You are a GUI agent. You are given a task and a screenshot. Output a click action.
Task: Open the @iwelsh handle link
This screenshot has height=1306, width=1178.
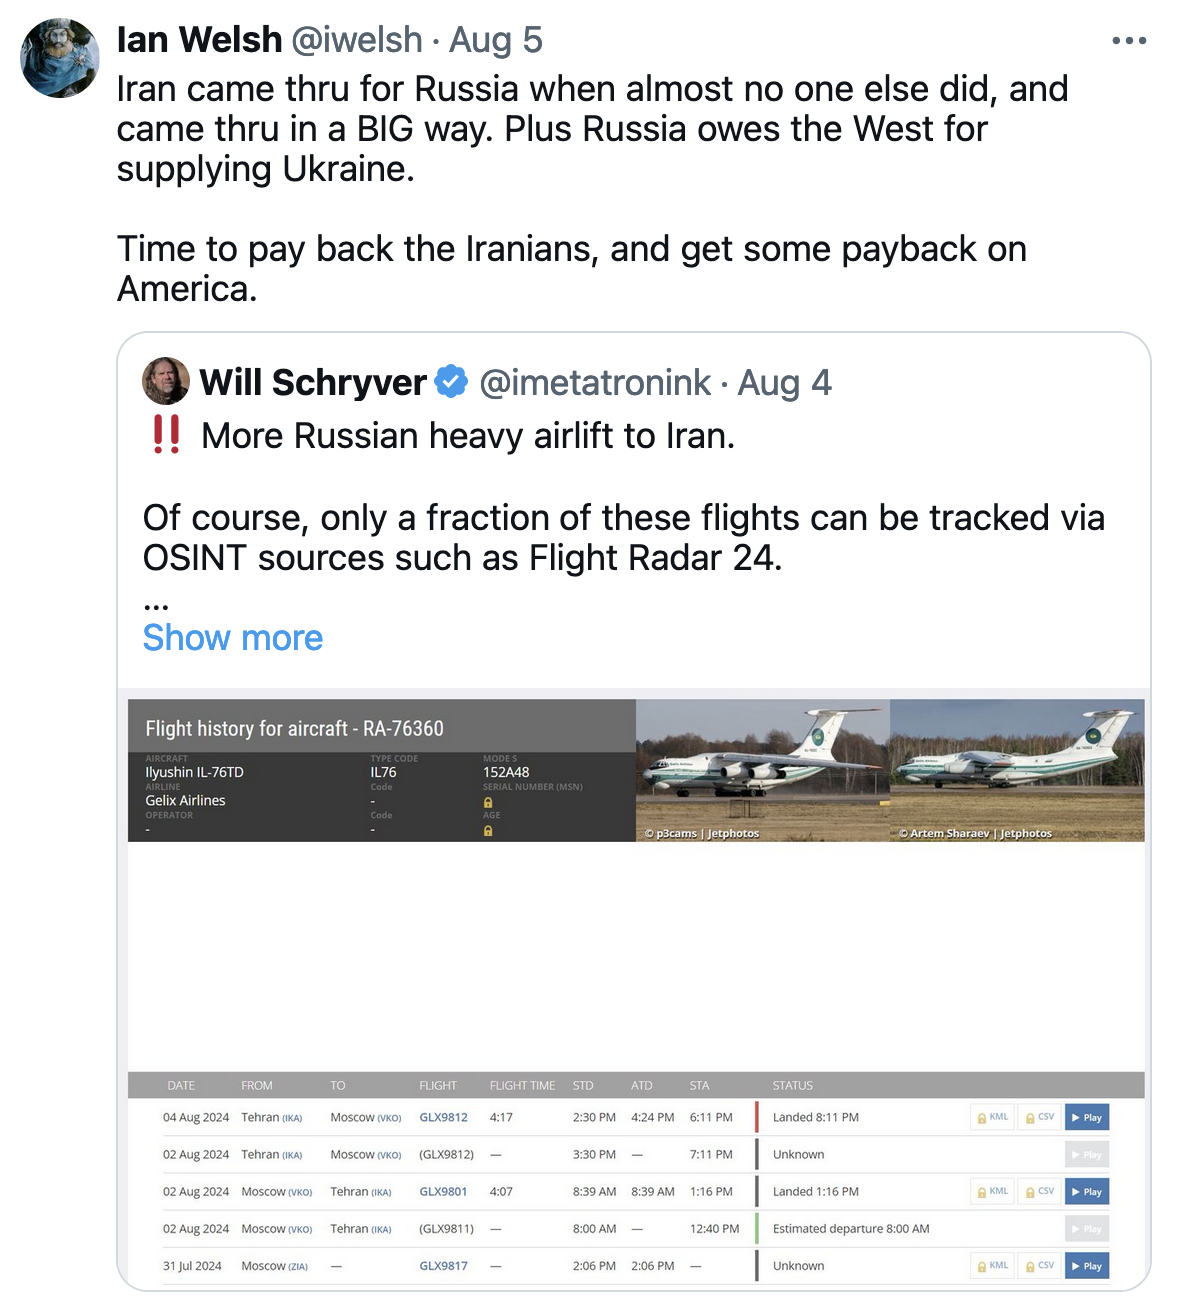[357, 40]
